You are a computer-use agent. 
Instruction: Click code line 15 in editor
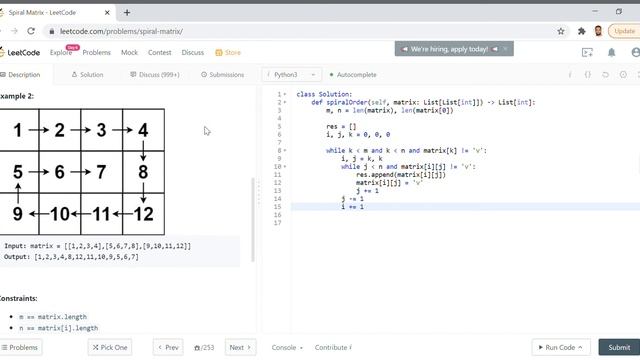pos(465,207)
